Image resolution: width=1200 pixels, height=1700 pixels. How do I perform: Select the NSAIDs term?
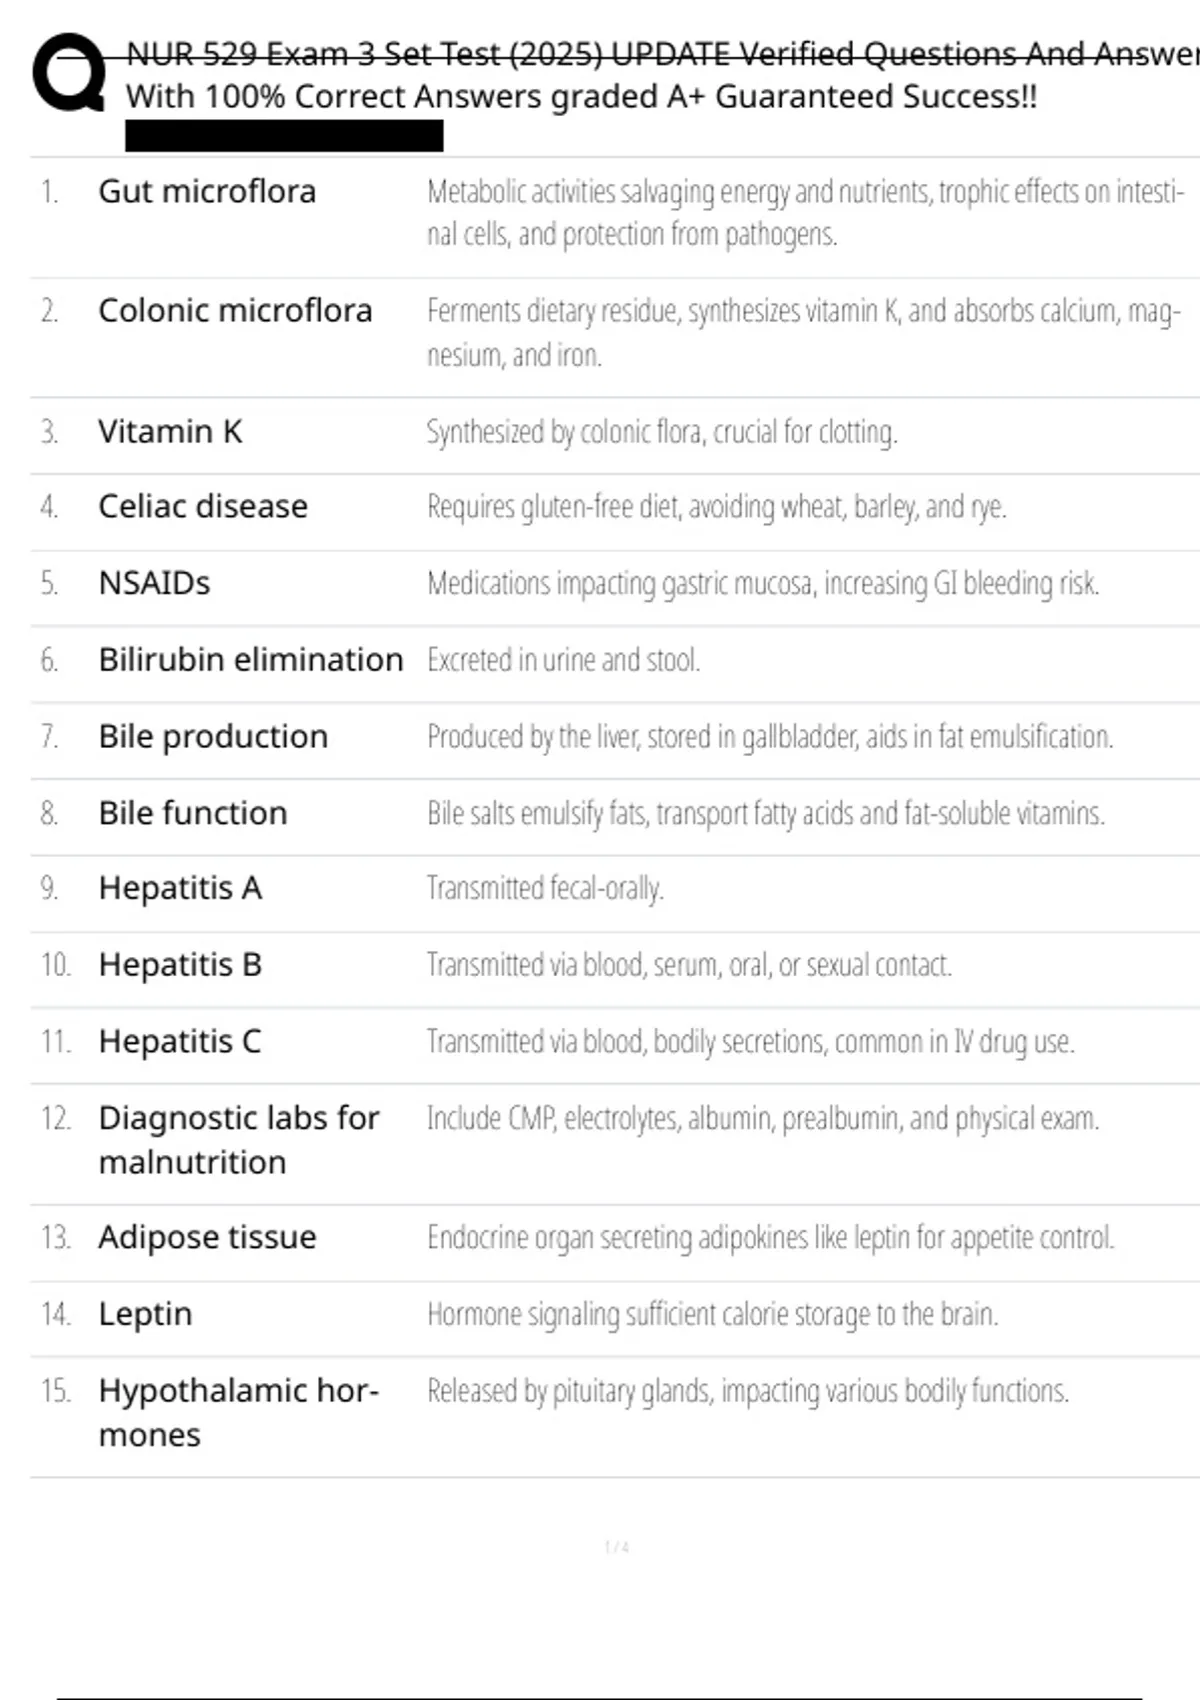[154, 583]
